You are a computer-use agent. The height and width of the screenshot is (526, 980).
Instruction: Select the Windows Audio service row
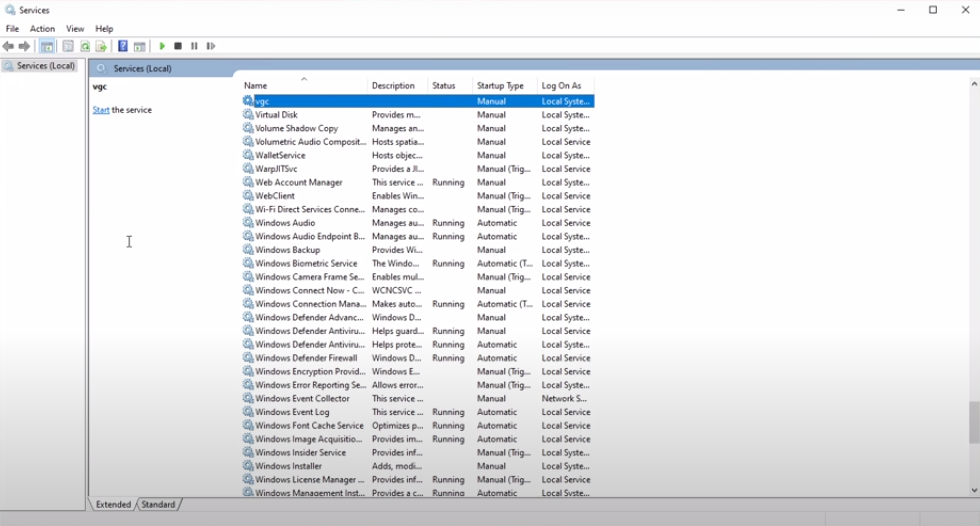point(418,223)
